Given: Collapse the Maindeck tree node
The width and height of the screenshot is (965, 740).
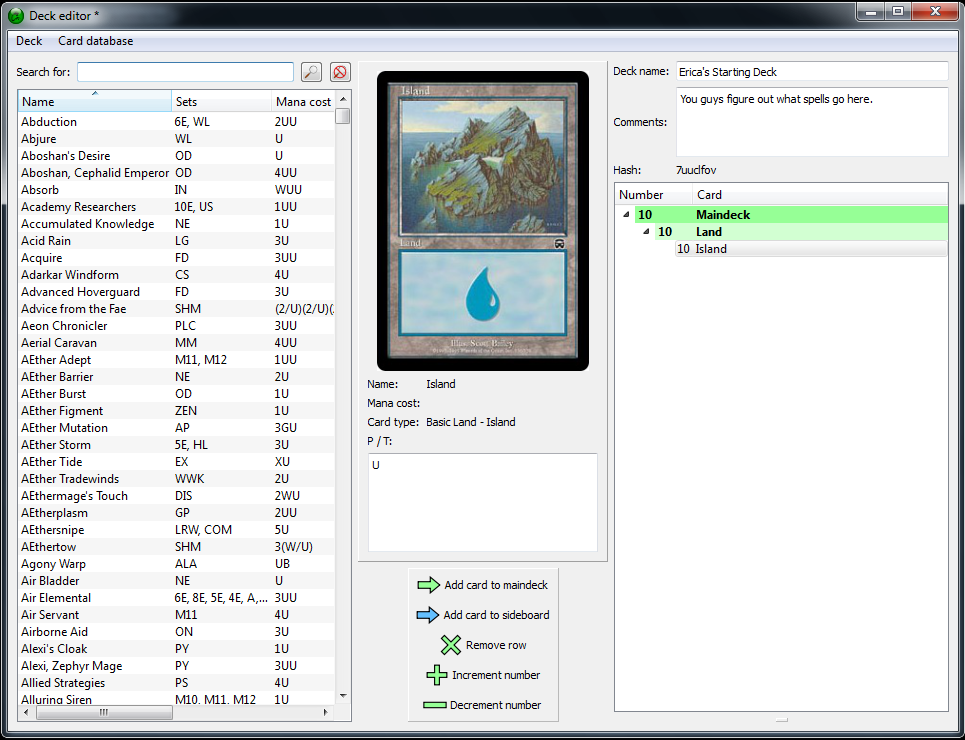Looking at the screenshot, I should click(x=626, y=215).
